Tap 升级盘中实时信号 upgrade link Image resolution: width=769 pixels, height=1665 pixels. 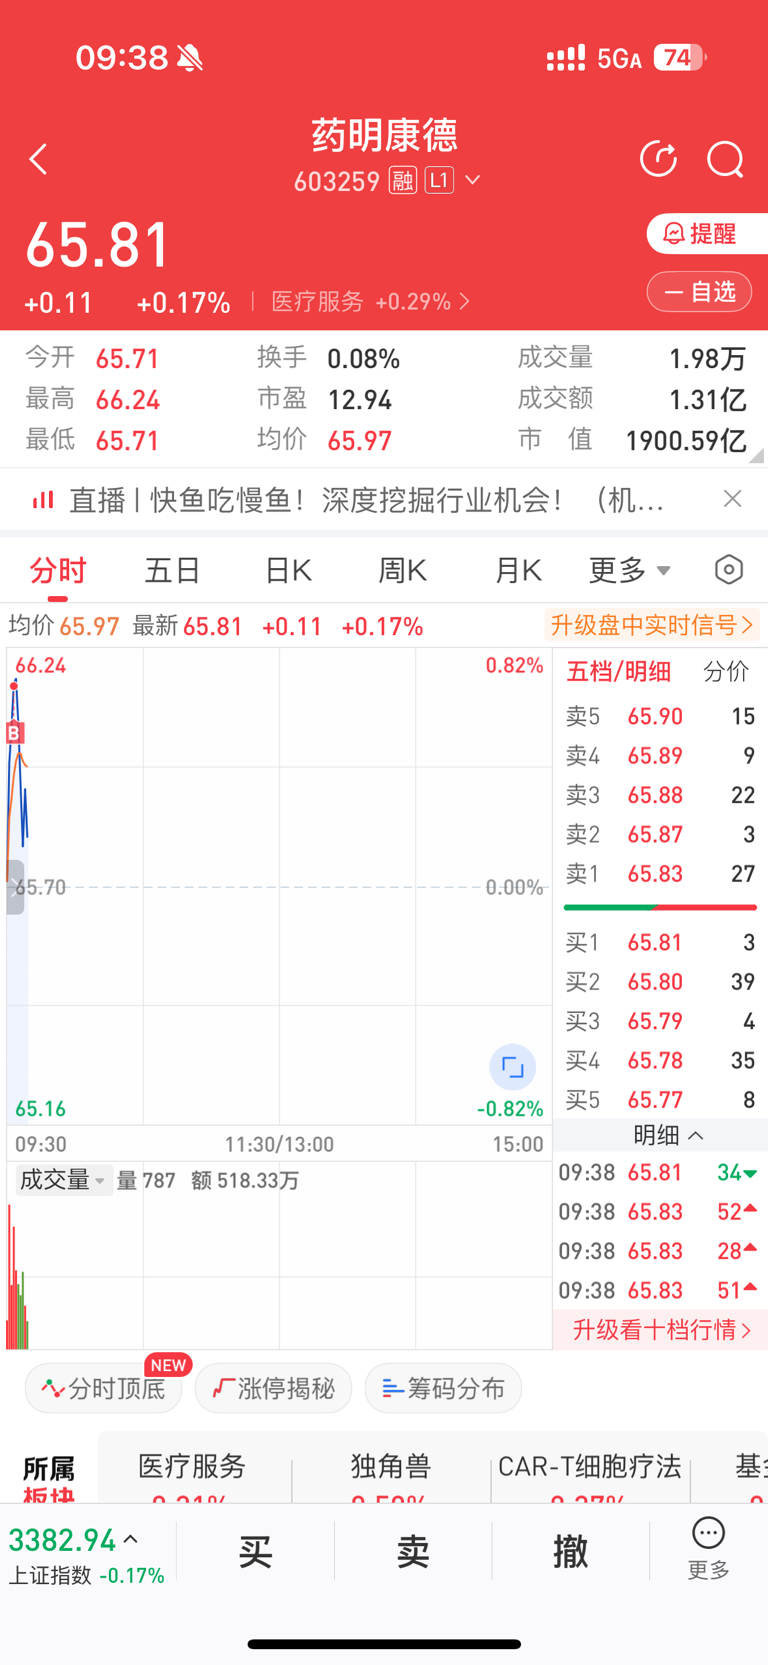coord(652,626)
